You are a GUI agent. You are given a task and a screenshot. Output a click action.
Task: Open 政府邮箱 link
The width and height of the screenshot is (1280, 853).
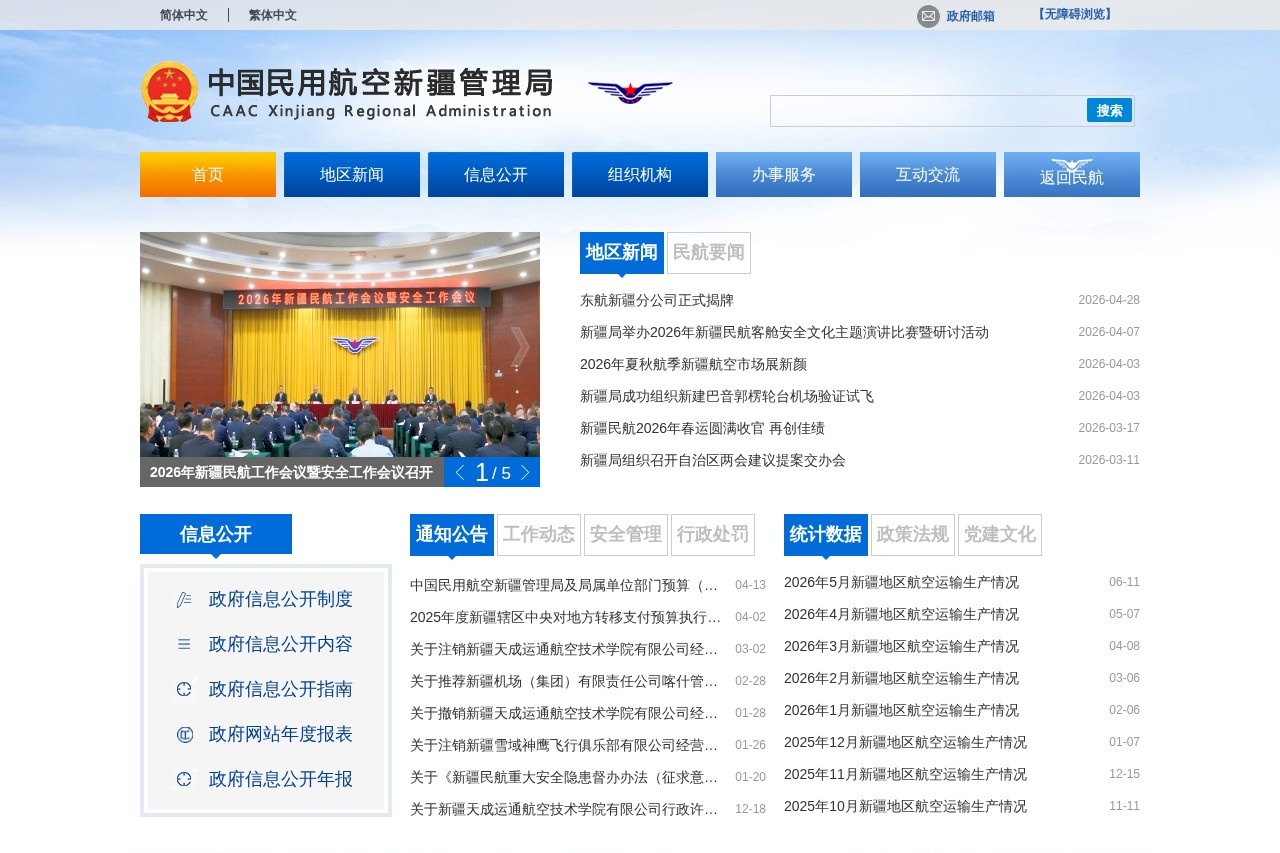tap(970, 16)
